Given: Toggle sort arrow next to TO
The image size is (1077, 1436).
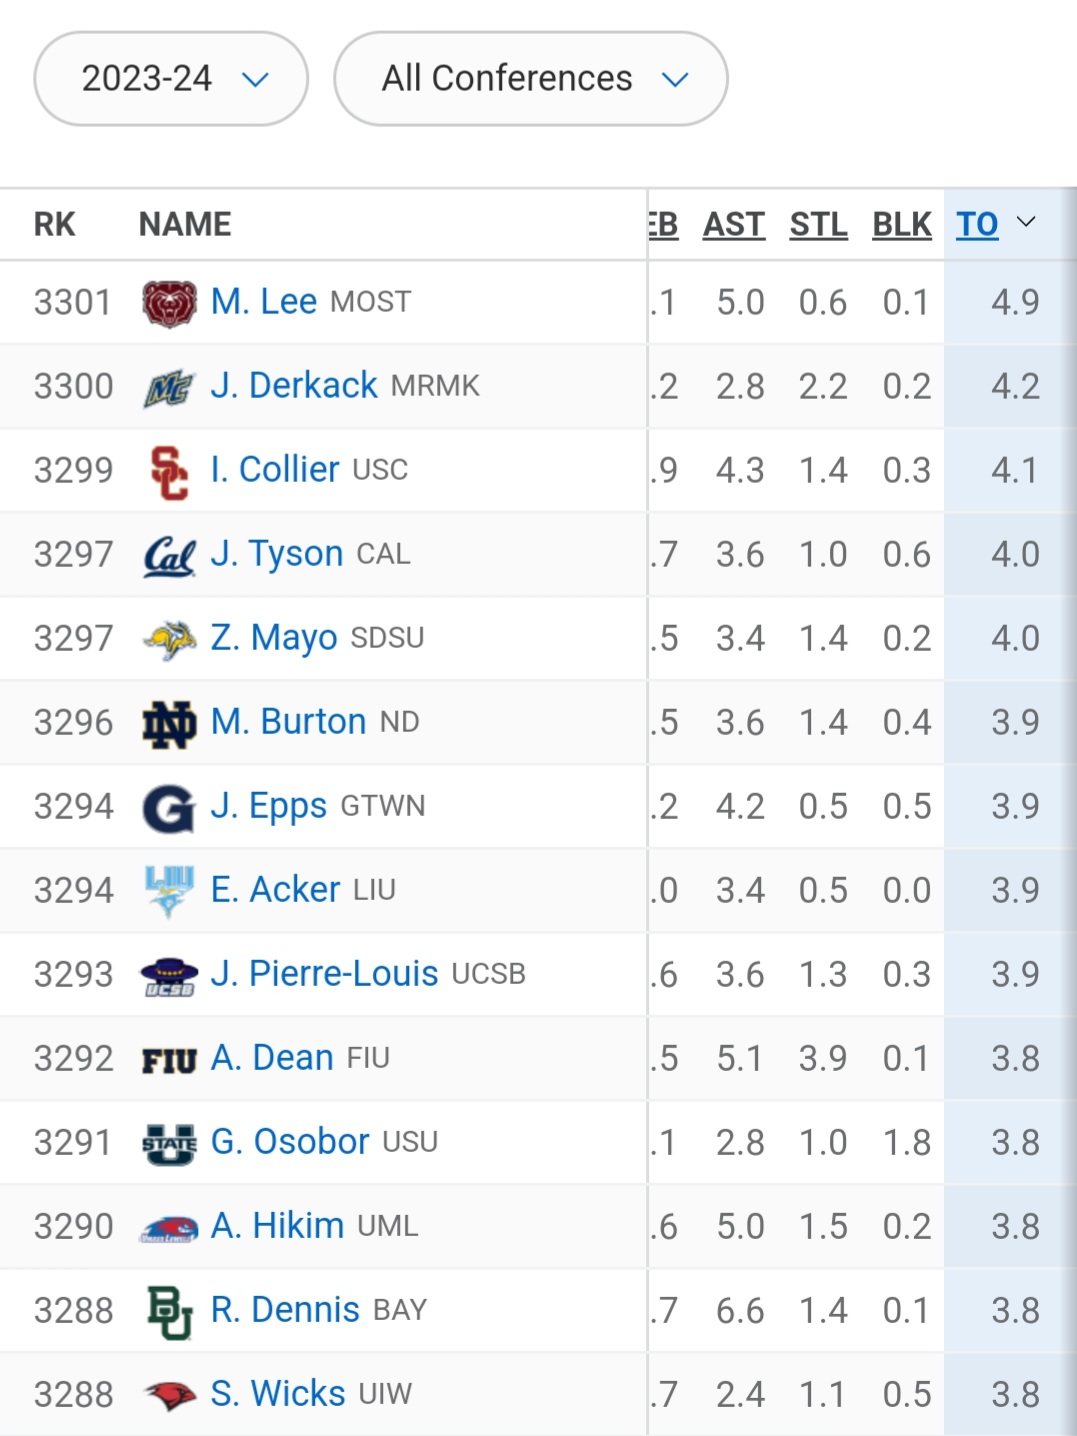Looking at the screenshot, I should pos(1026,222).
